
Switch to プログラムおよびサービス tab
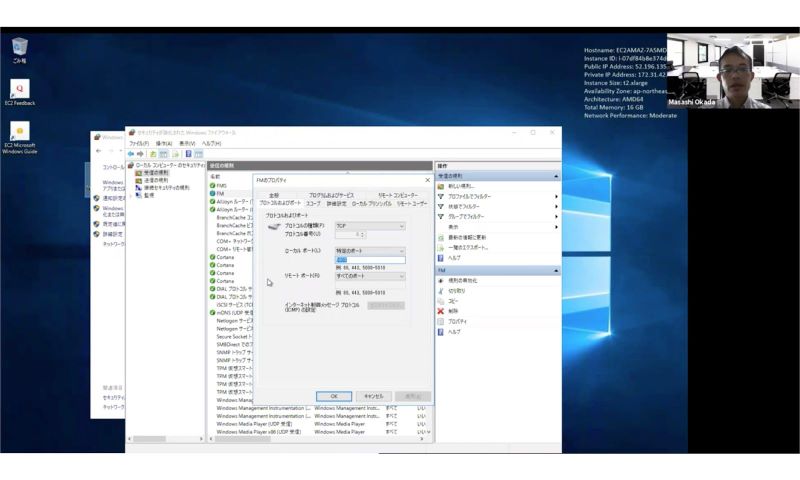(331, 195)
